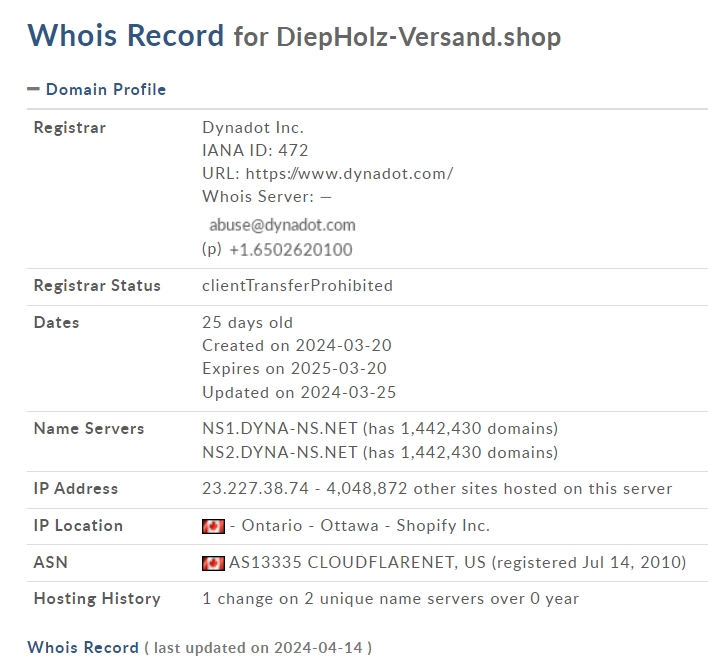Click the 'Updated on 2024-03-25' date
Viewport: 708px width, 664px height.
pos(299,393)
